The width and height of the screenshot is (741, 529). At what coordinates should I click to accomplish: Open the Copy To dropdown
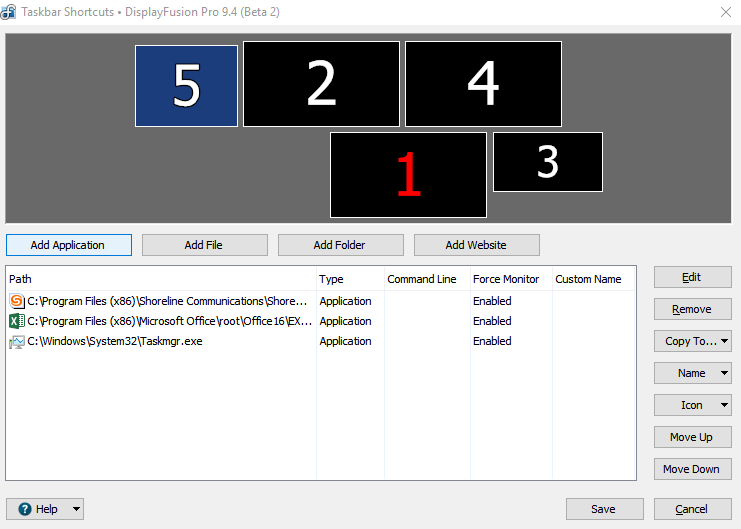coord(691,341)
